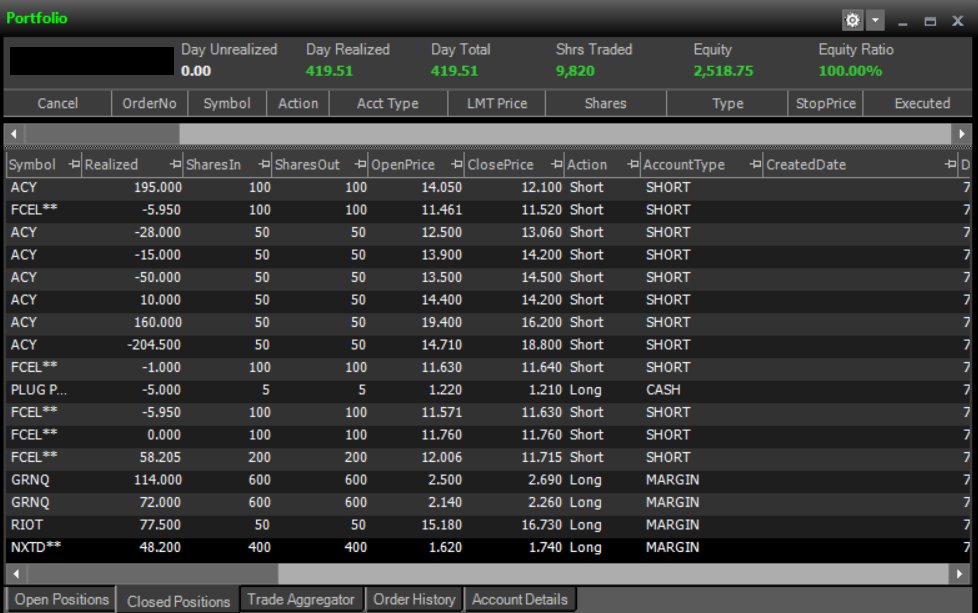Show the Account Details tab
This screenshot has width=978, height=613.
pyautogui.click(x=520, y=599)
